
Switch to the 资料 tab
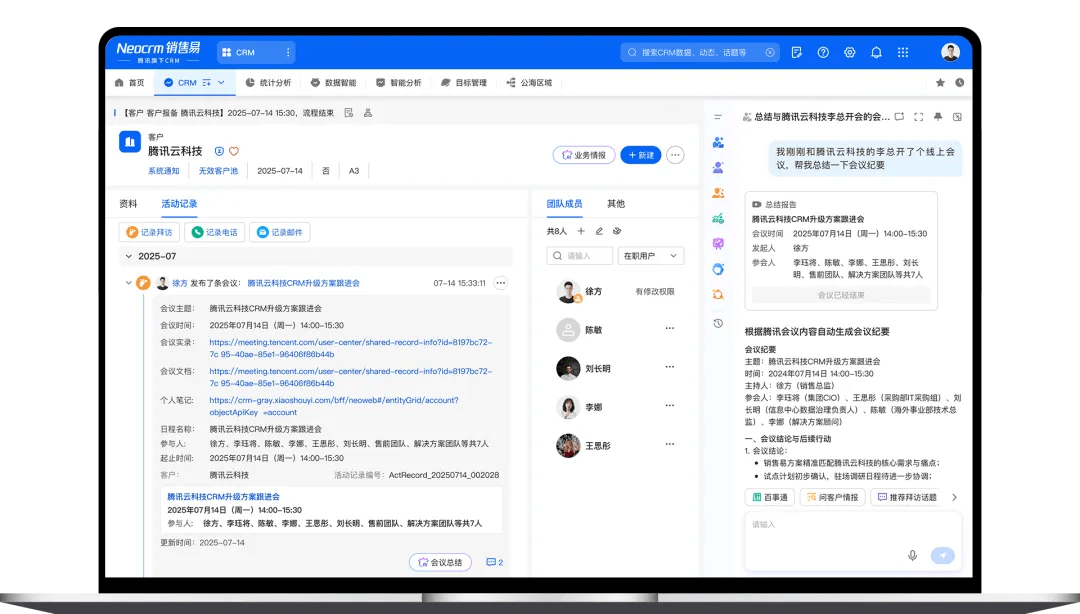128,204
